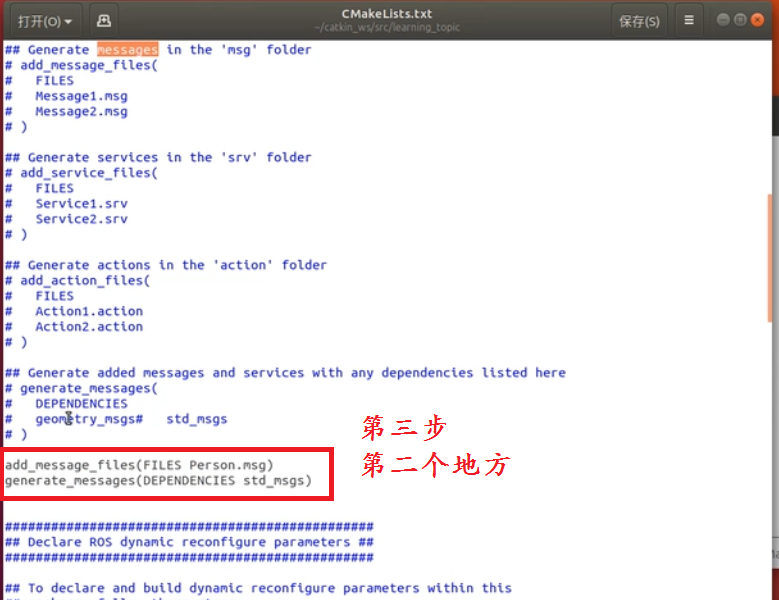Click 'FILES' under add_service_files

tap(55, 188)
